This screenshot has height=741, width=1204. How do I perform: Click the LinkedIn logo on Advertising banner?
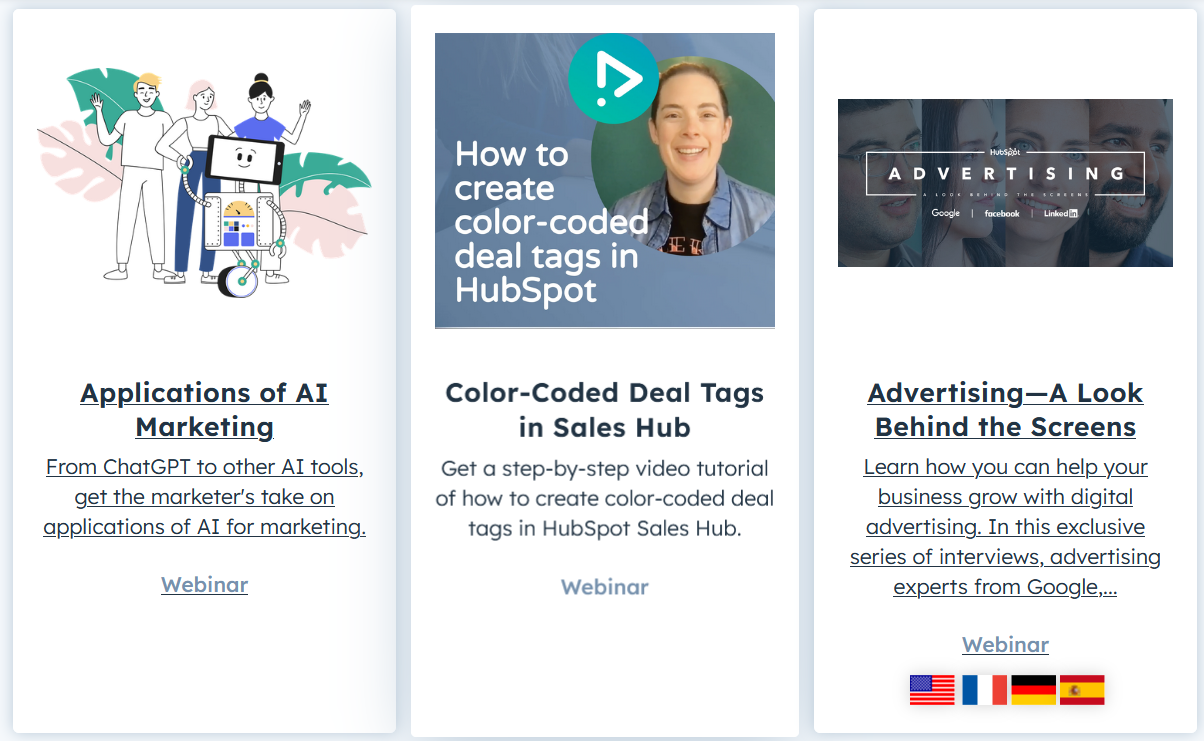point(1061,213)
